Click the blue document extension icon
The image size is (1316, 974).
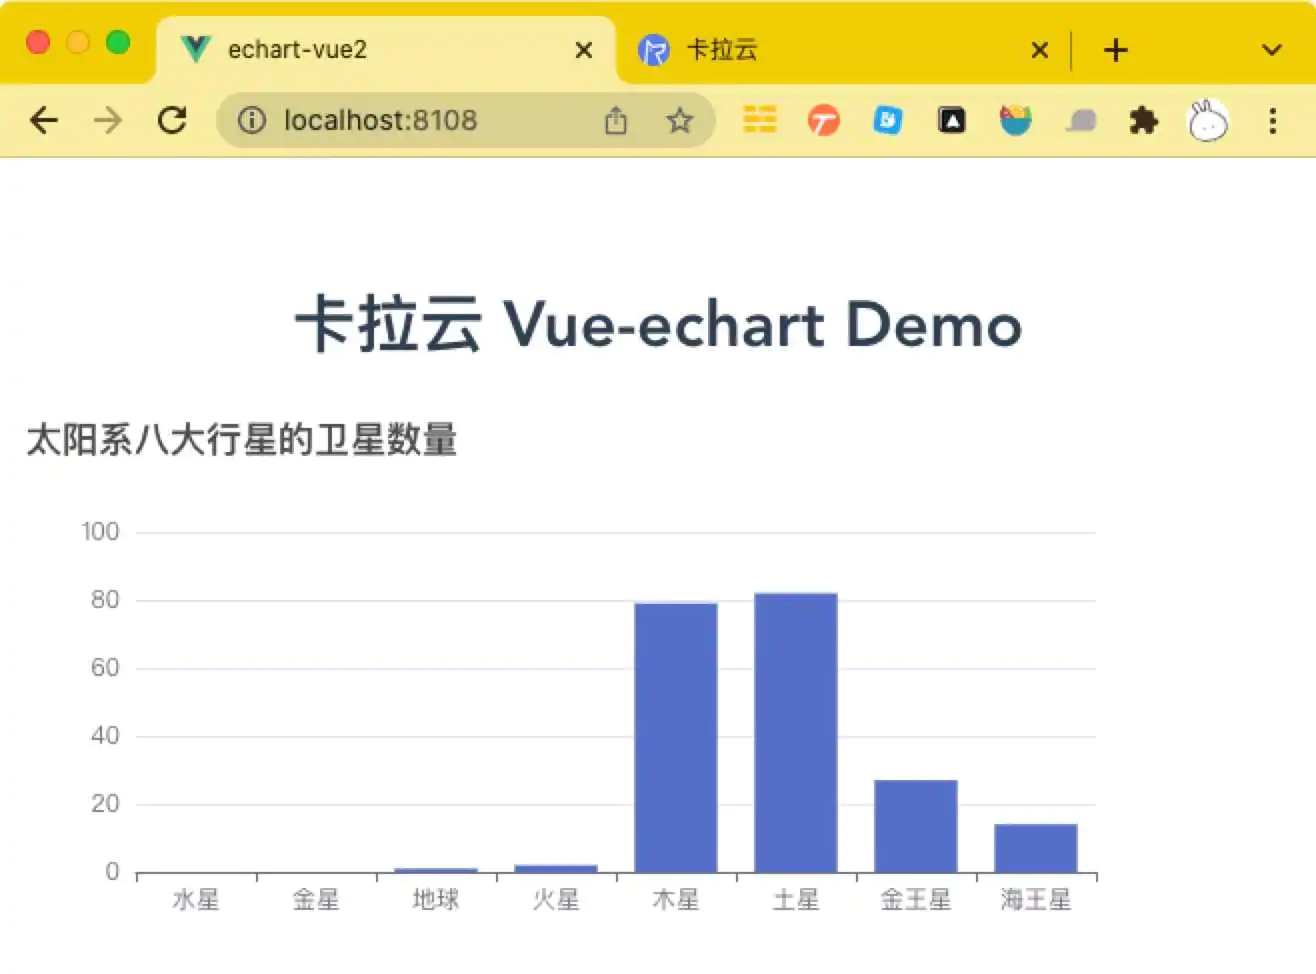pos(888,120)
